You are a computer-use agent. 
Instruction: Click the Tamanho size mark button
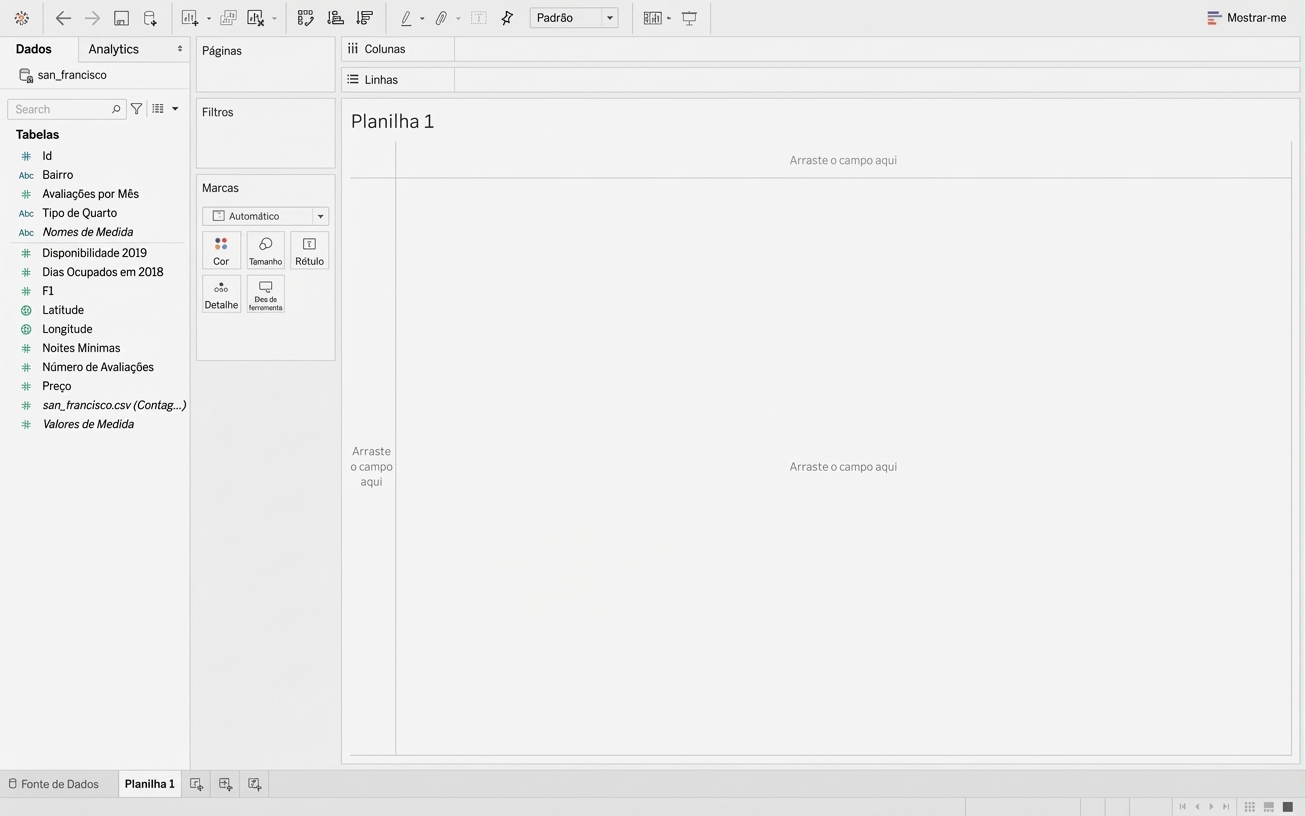tap(265, 250)
